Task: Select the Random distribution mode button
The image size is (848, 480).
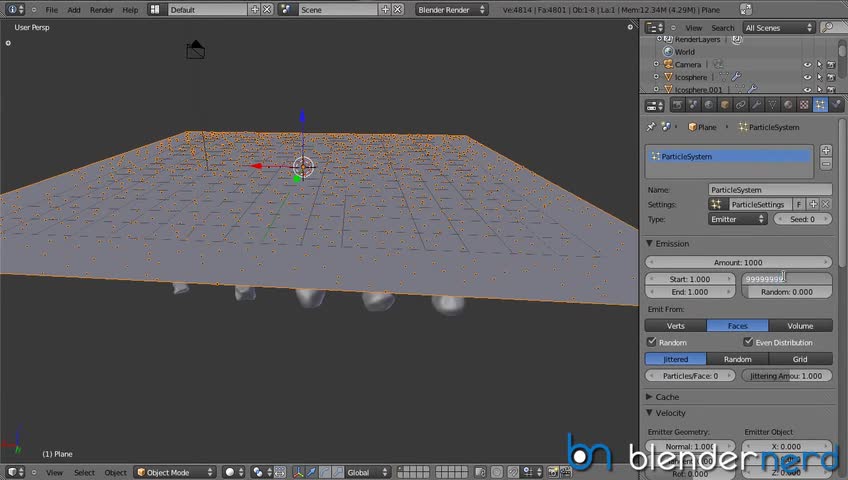Action: pos(738,359)
